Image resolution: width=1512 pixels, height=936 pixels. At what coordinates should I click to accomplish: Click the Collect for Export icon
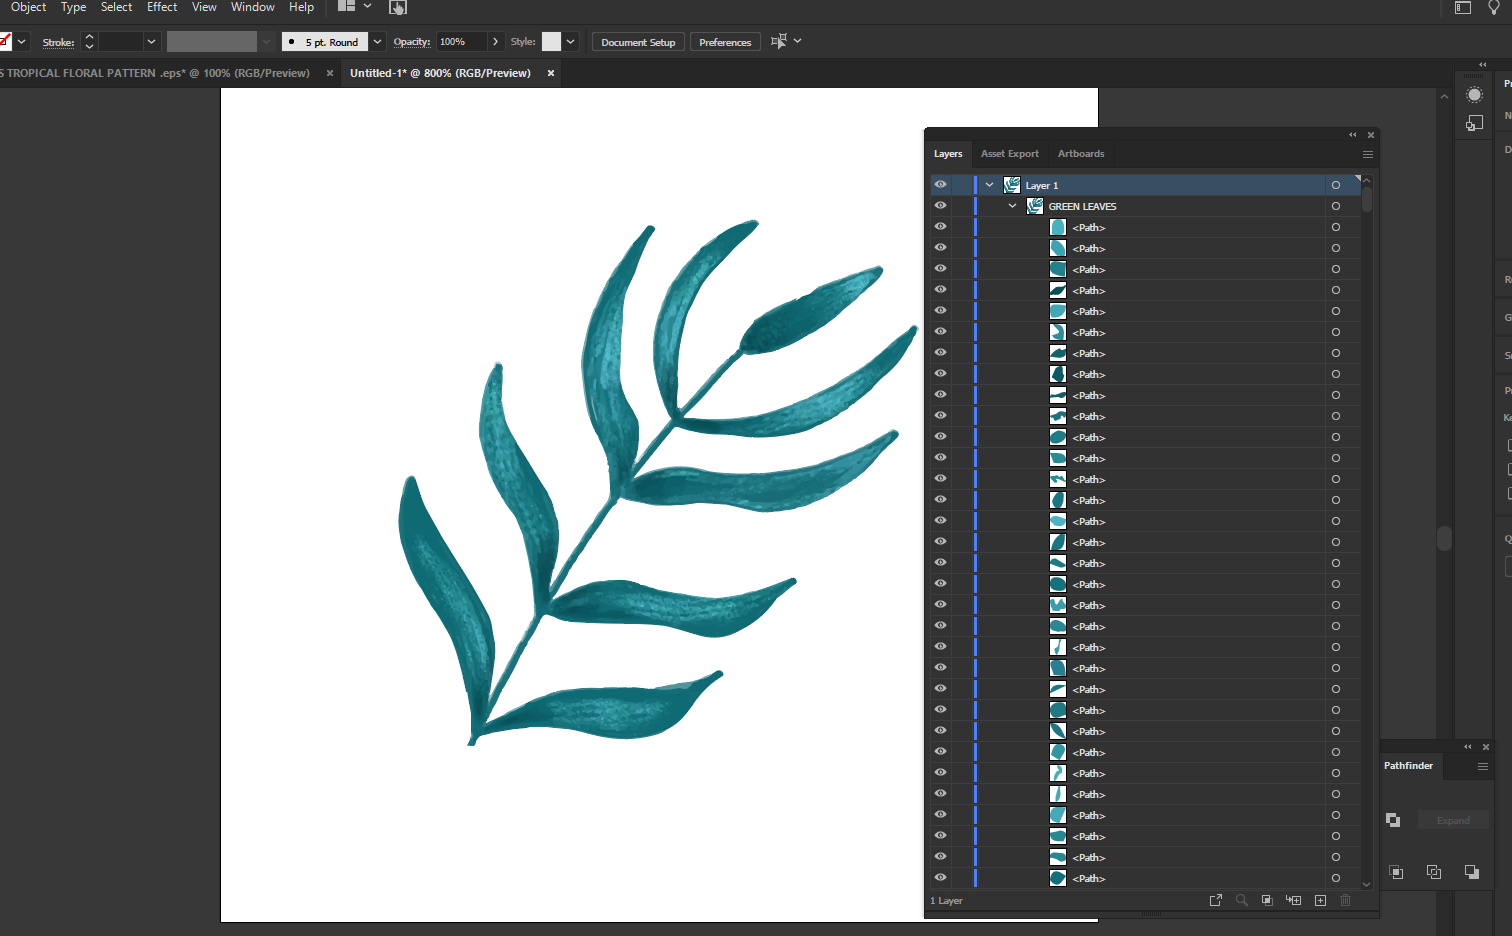[1216, 900]
